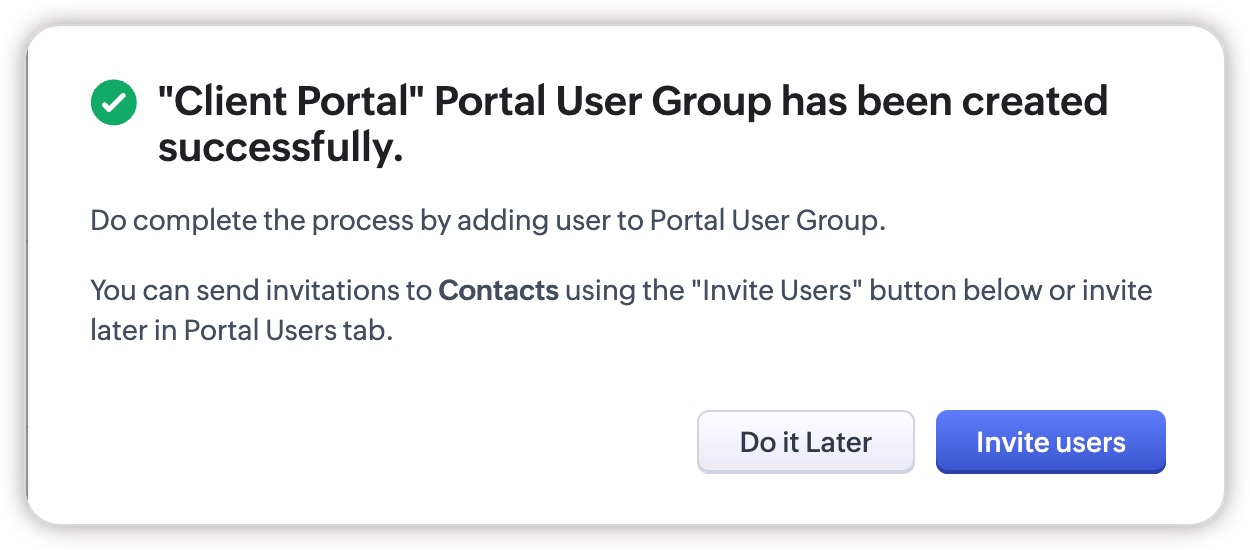Click the Invite users button
This screenshot has height=550, width=1250.
click(1050, 442)
